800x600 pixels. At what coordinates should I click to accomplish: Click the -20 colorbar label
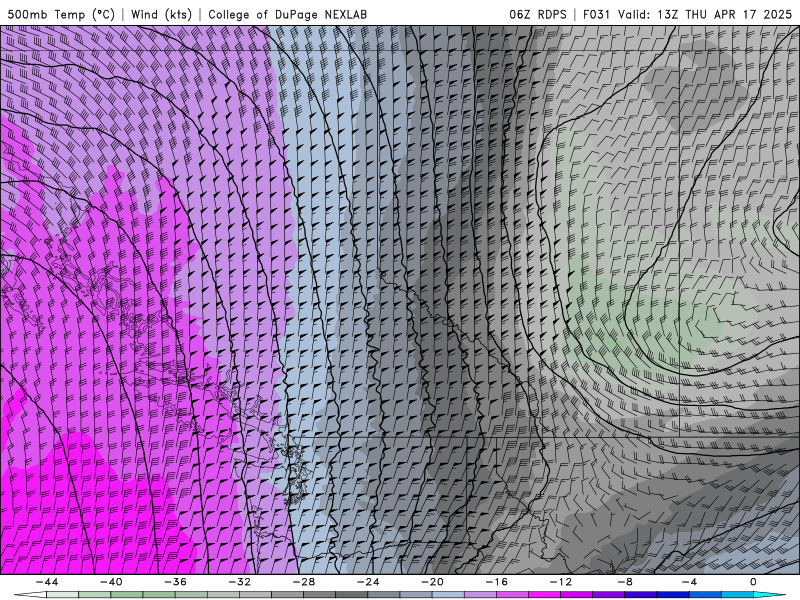(x=432, y=582)
